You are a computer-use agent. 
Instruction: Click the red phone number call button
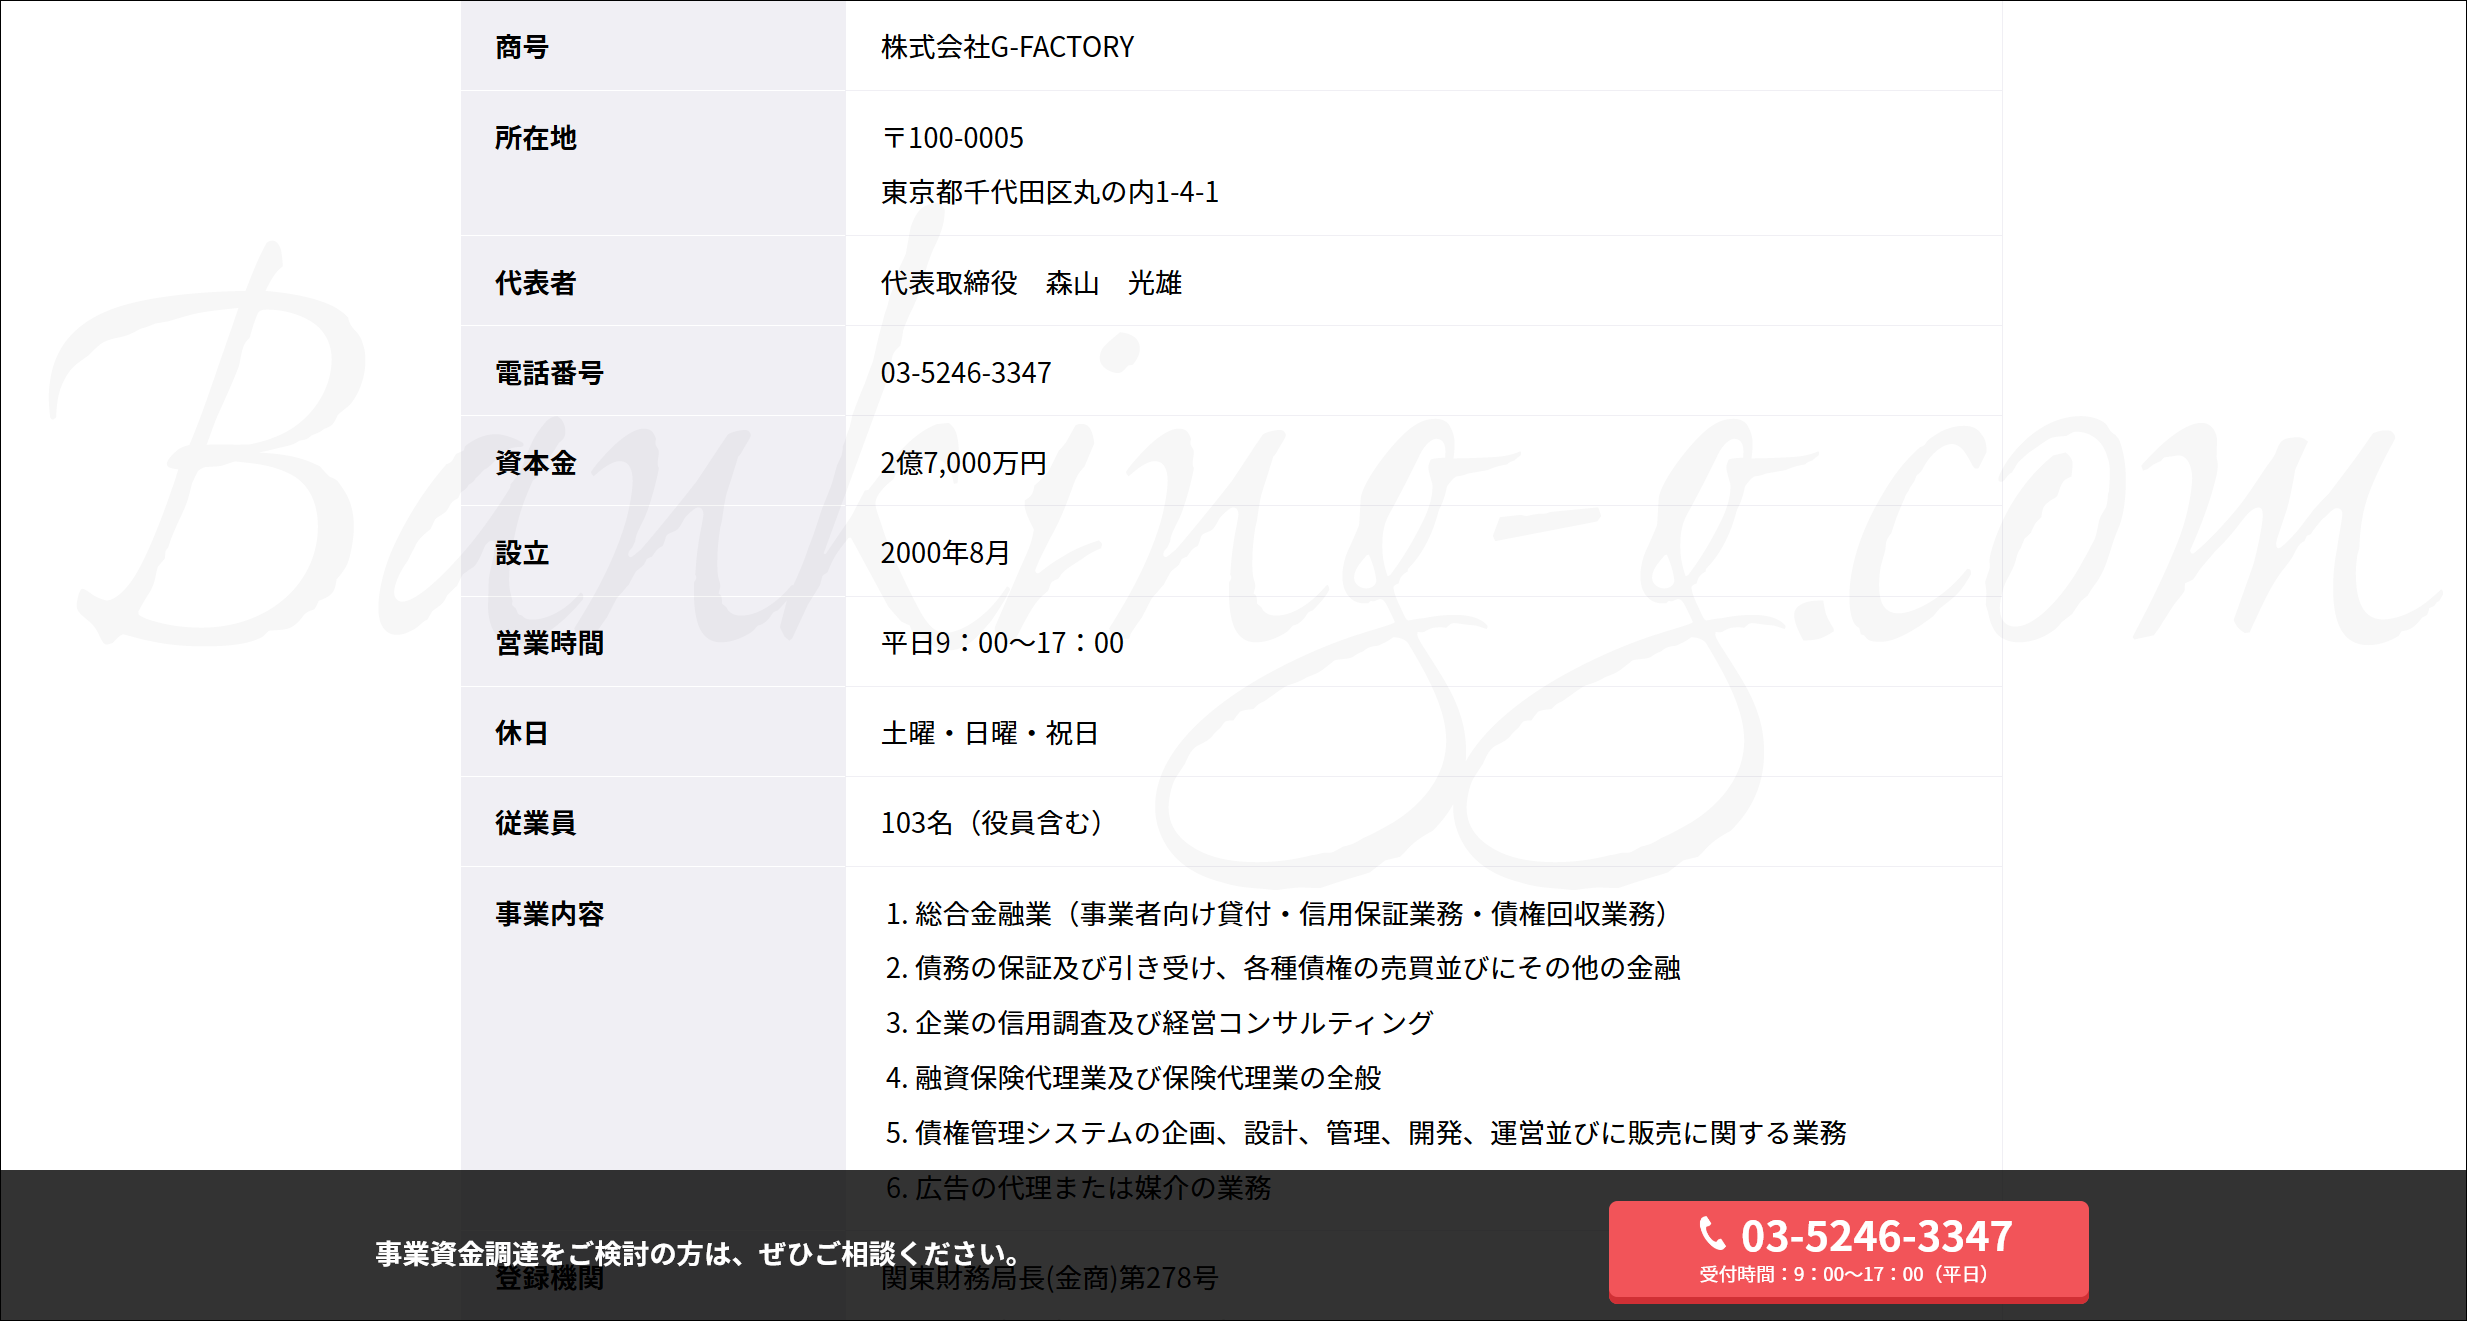[x=1848, y=1251]
